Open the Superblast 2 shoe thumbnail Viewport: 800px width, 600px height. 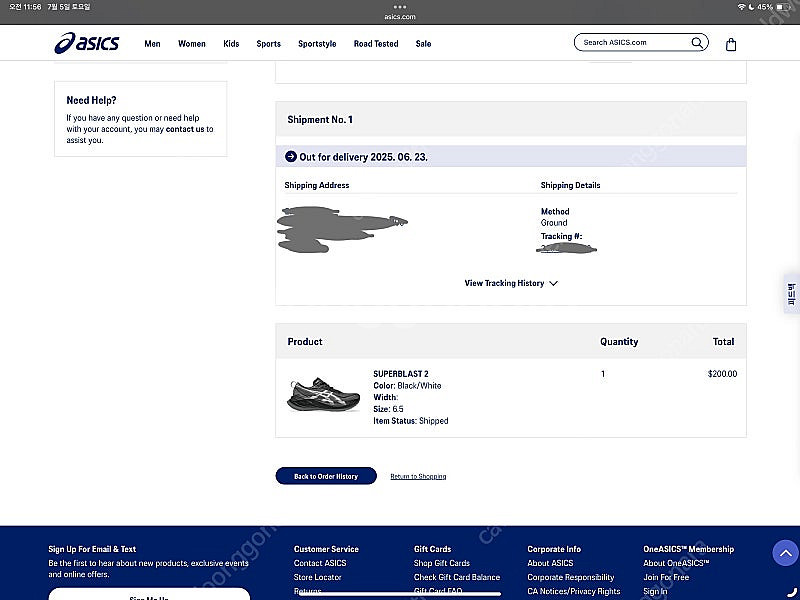[x=323, y=394]
